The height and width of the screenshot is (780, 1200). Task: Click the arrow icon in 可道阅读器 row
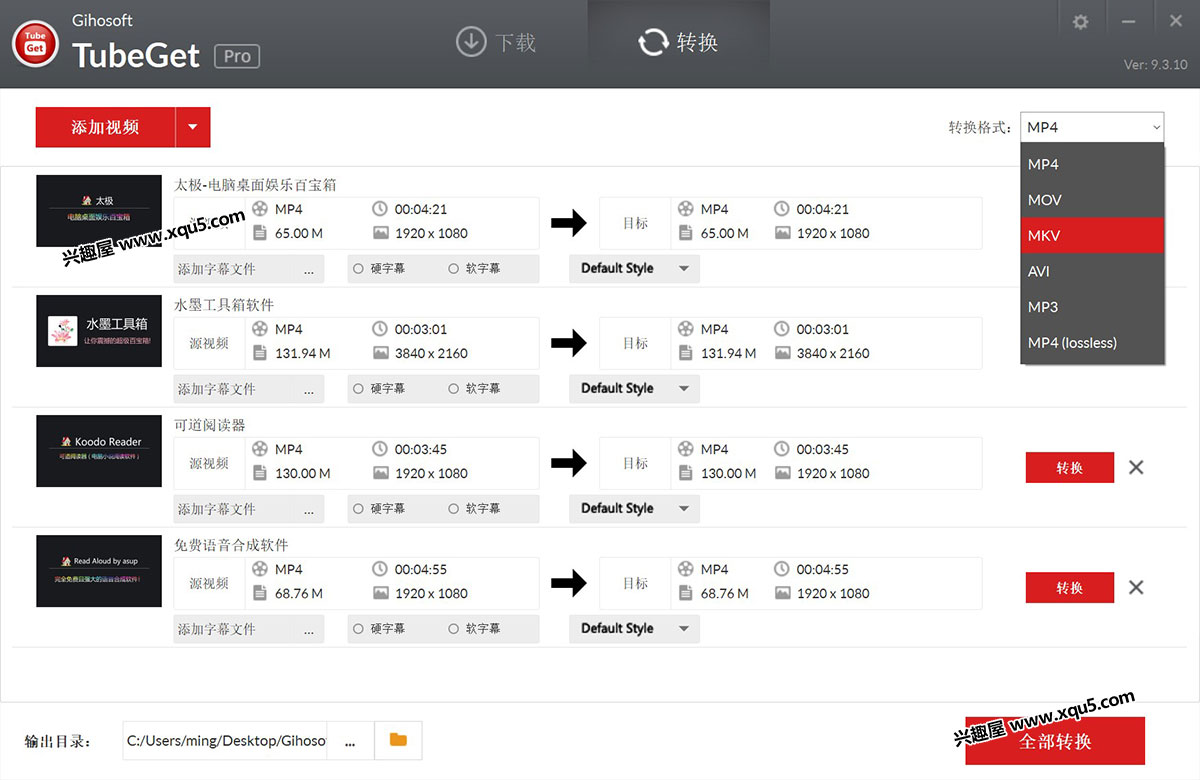(569, 463)
